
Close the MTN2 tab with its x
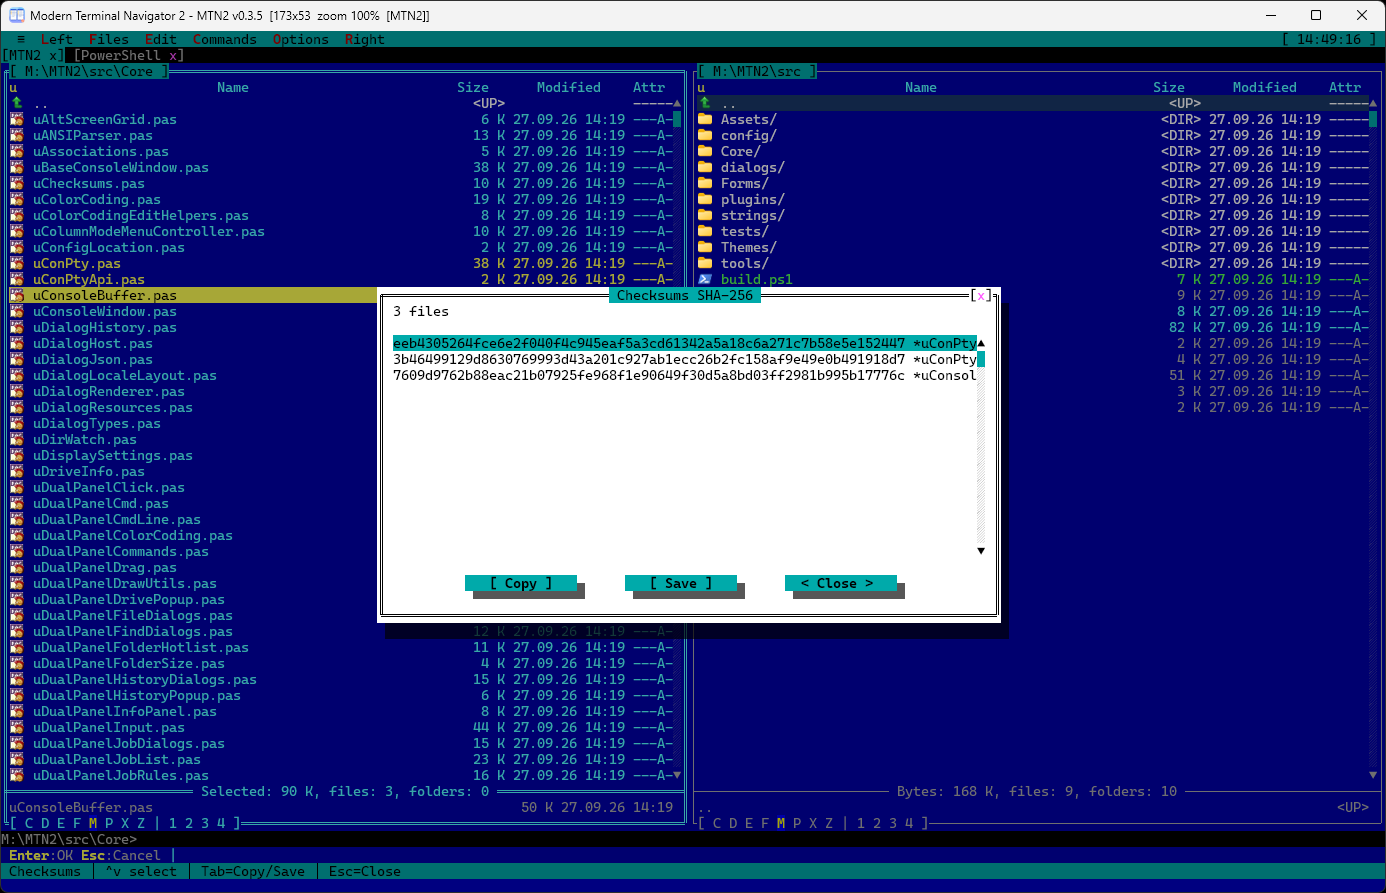pos(53,55)
